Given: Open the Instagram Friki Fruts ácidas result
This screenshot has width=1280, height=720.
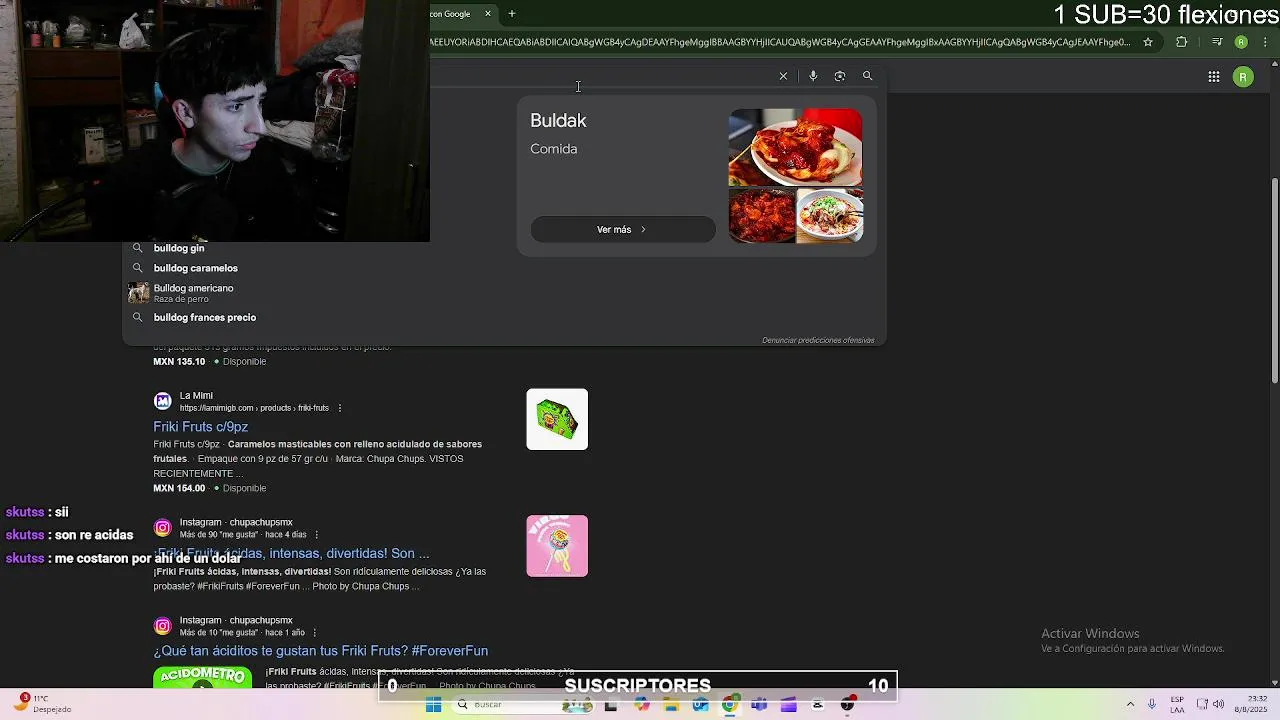Looking at the screenshot, I should [291, 553].
